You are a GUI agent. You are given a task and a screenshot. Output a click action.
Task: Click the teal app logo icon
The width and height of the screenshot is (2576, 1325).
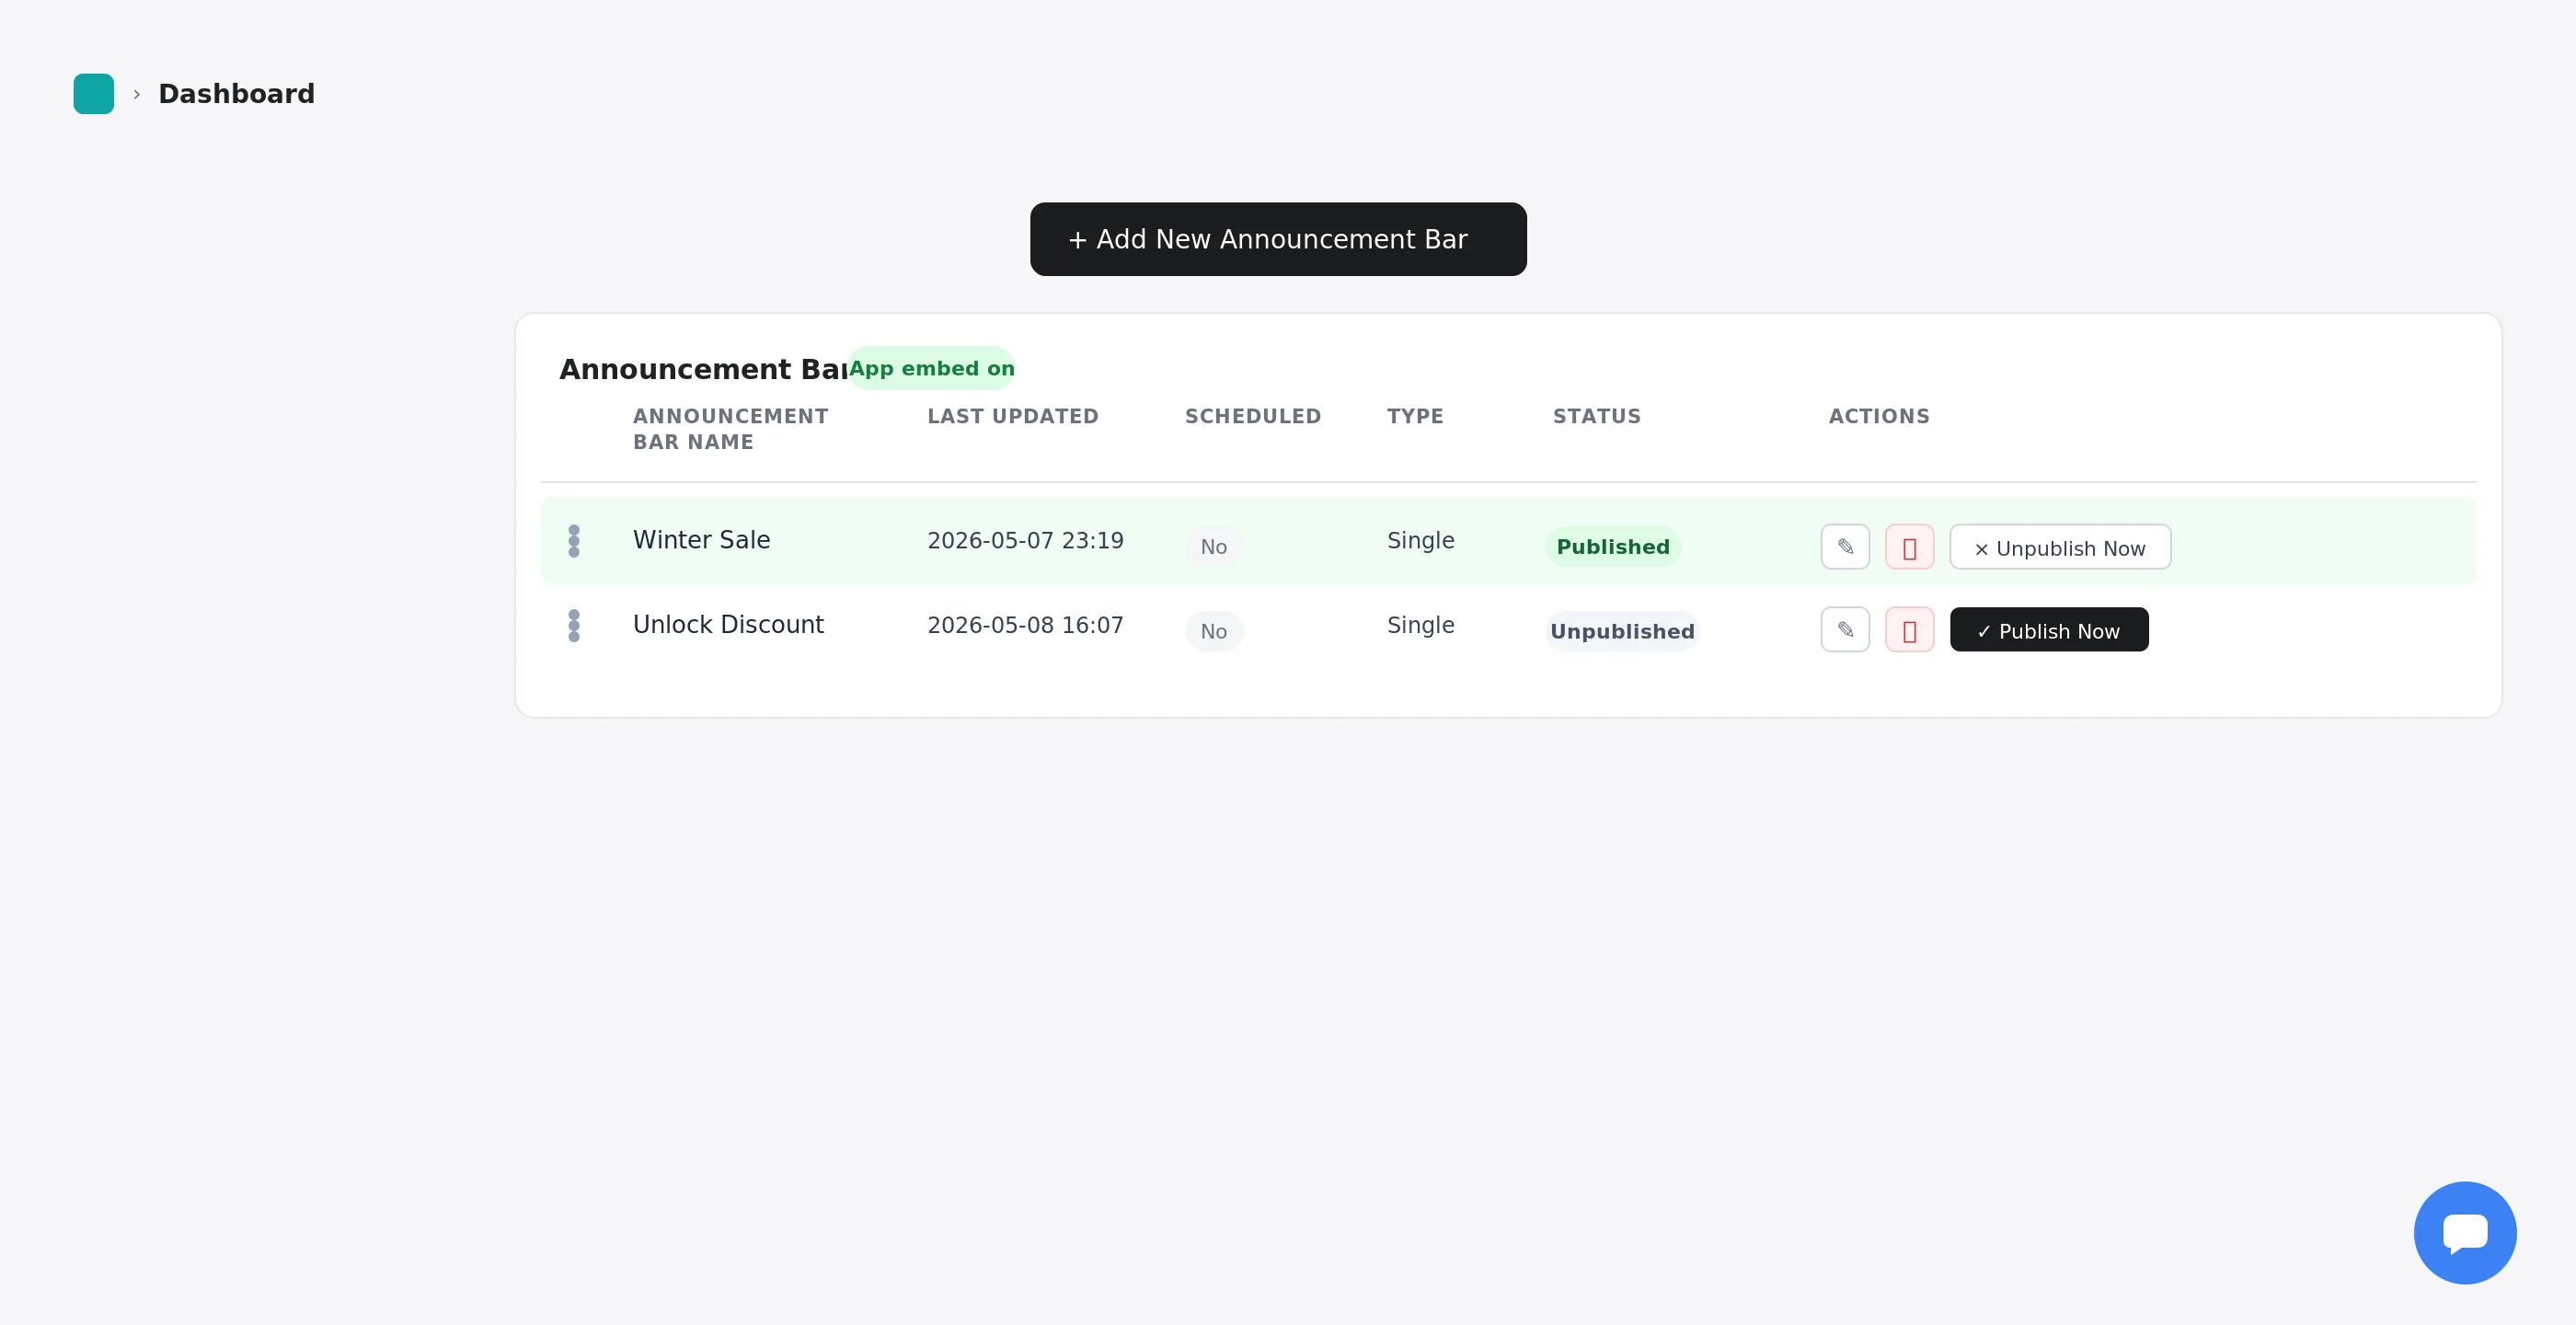pos(93,94)
